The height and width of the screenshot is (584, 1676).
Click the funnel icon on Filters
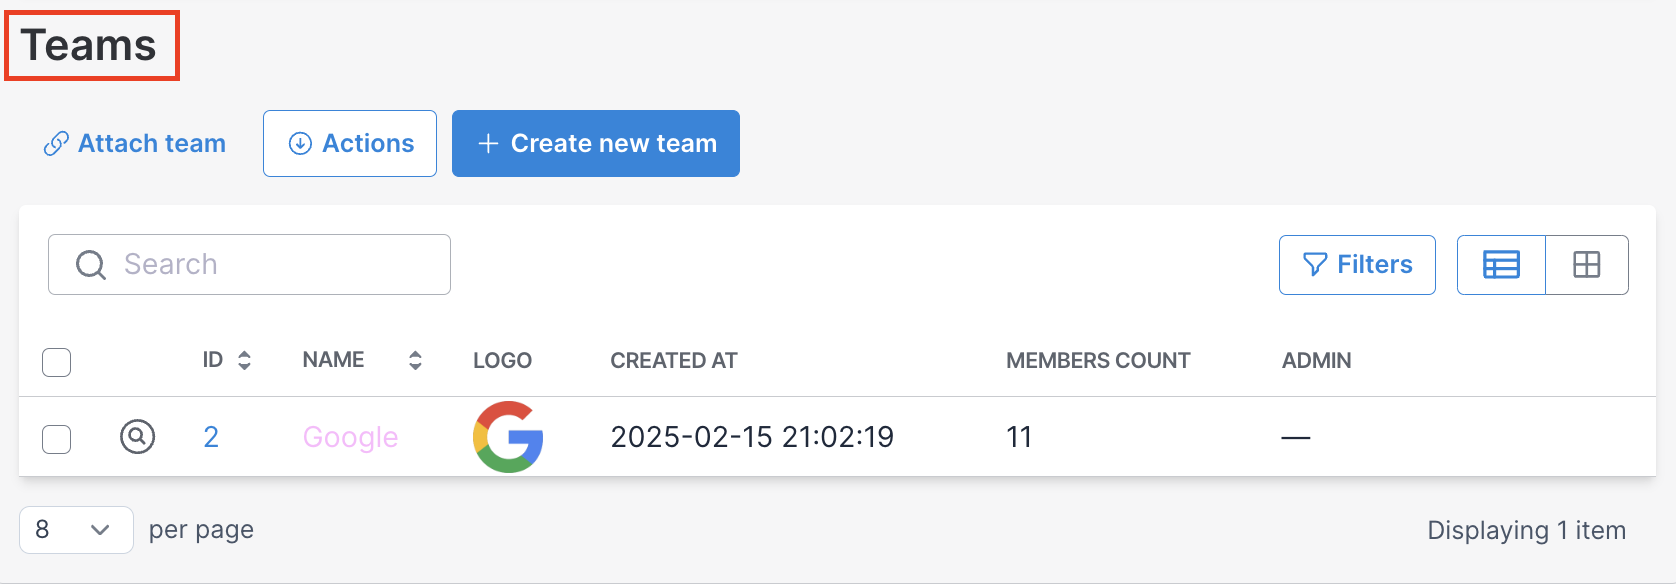(x=1315, y=265)
